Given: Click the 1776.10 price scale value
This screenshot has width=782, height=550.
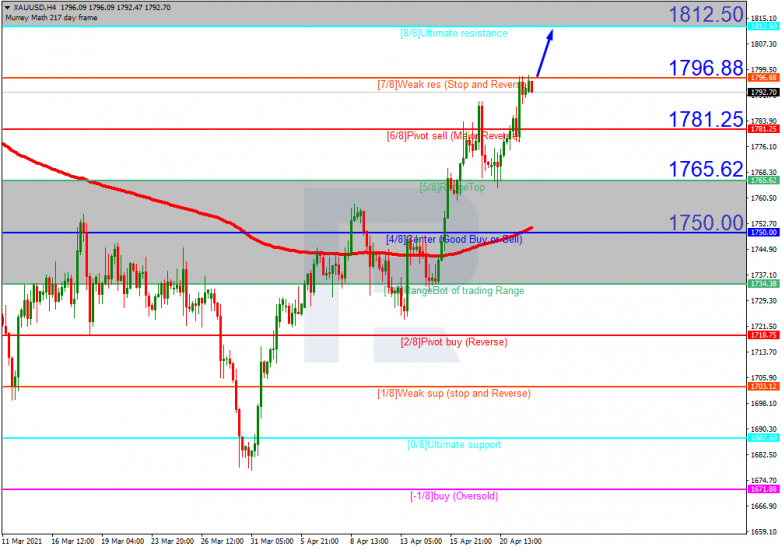Looking at the screenshot, I should click(x=764, y=147).
